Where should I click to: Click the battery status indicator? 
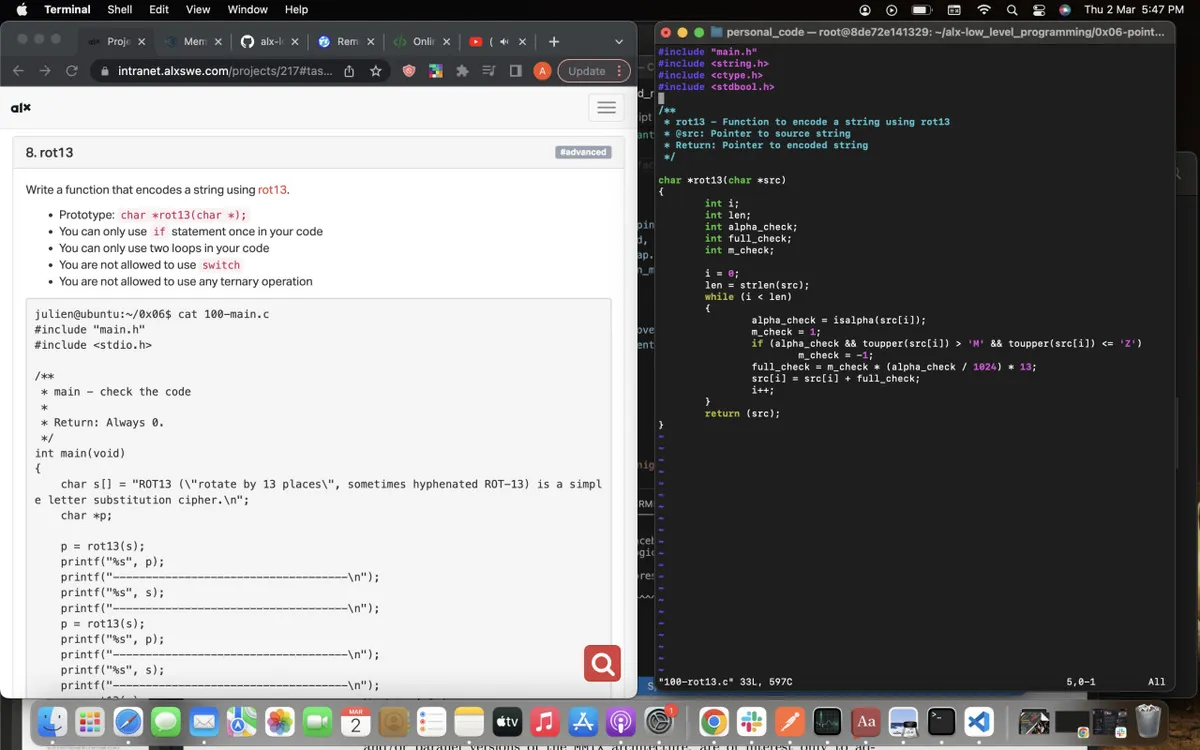pyautogui.click(x=922, y=9)
